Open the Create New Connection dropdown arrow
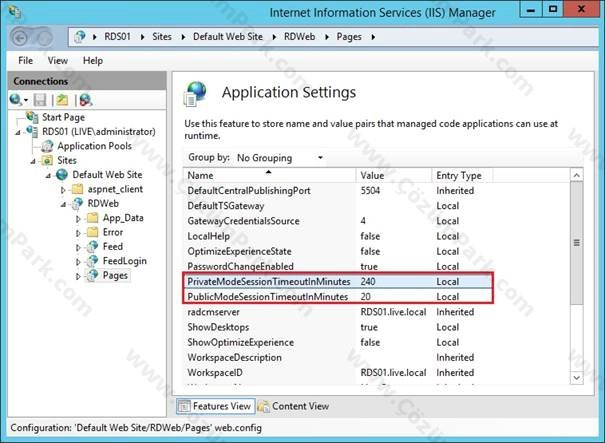 pos(26,100)
